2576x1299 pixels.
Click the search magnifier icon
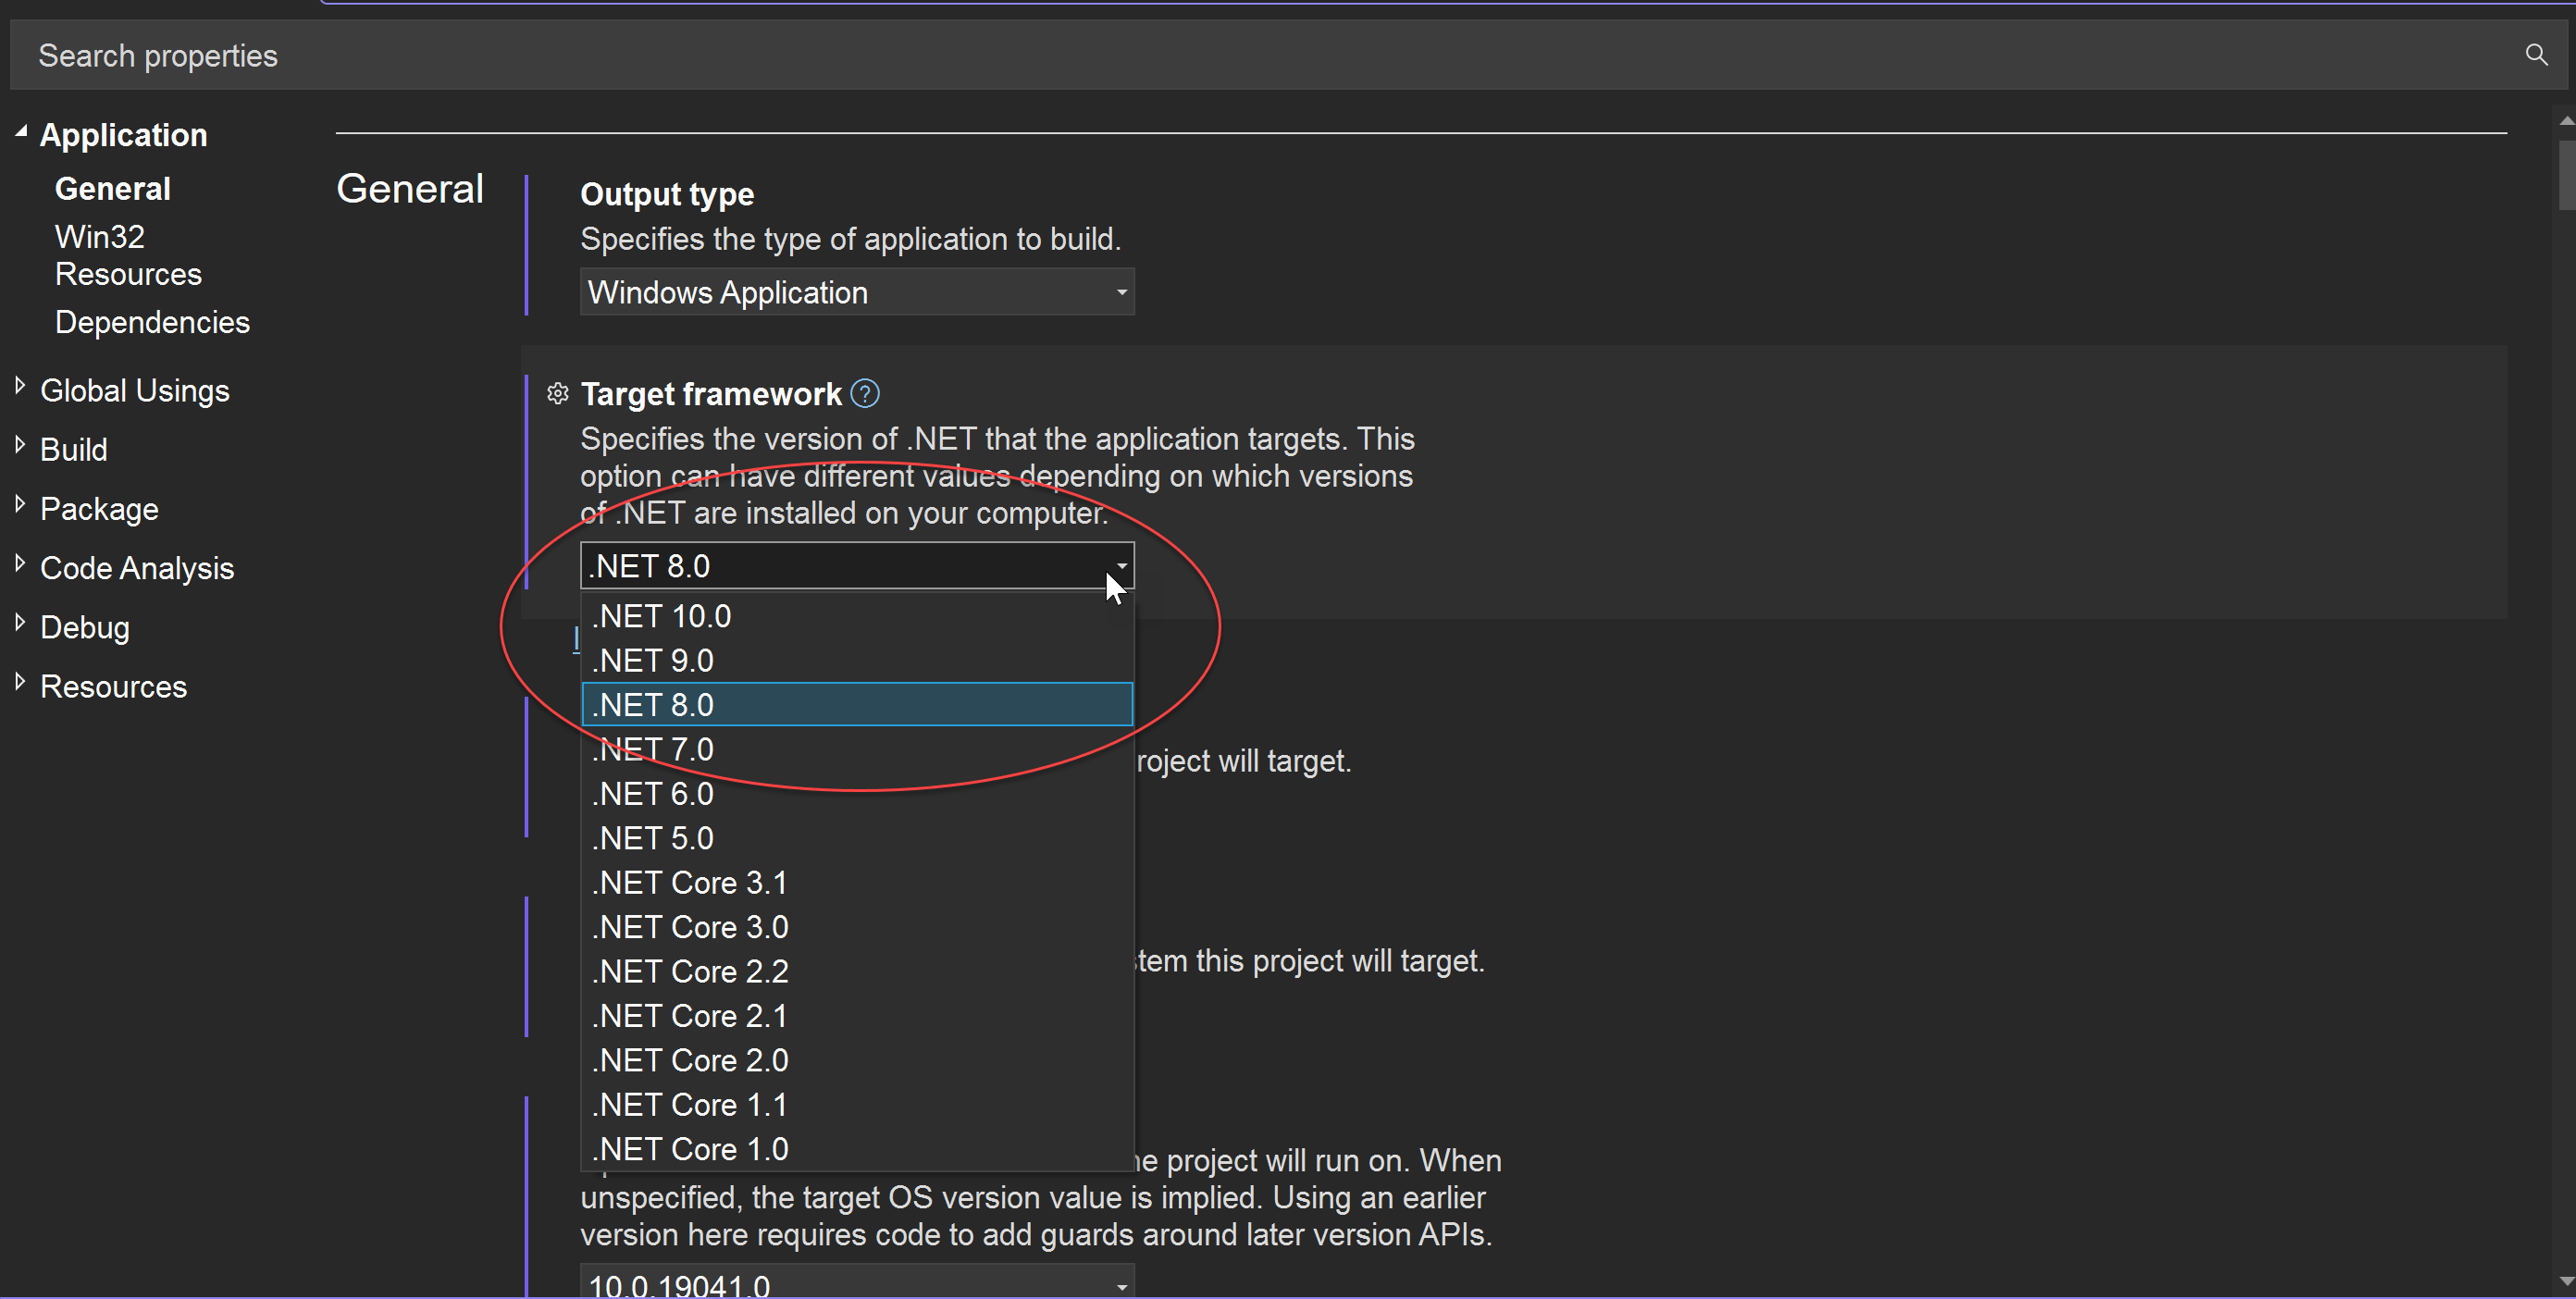tap(2536, 55)
